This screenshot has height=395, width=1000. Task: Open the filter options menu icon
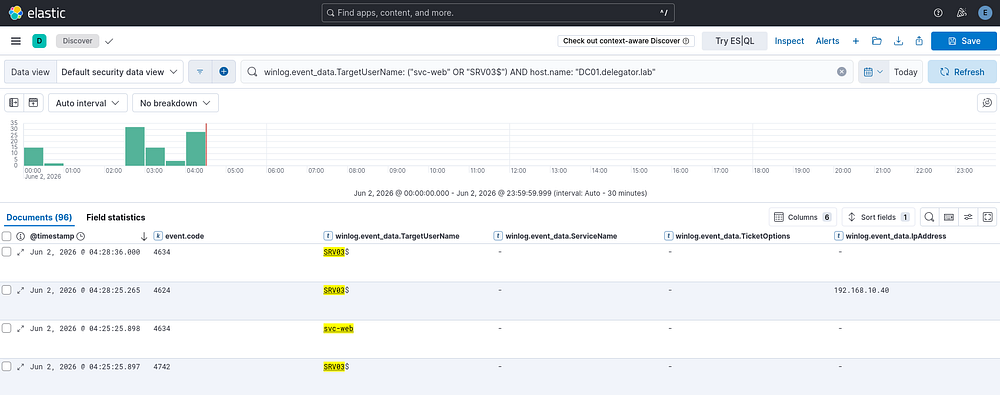click(200, 72)
